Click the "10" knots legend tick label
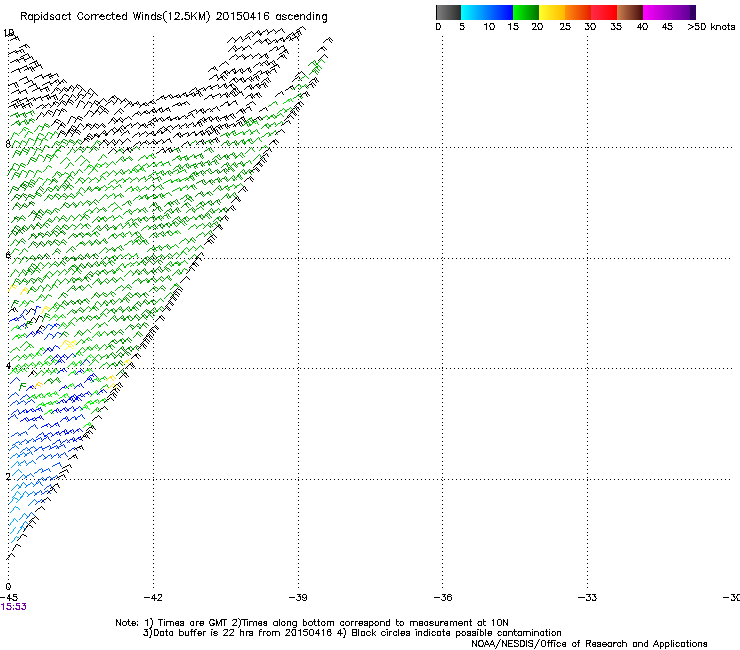This screenshot has width=740, height=650. tap(489, 27)
